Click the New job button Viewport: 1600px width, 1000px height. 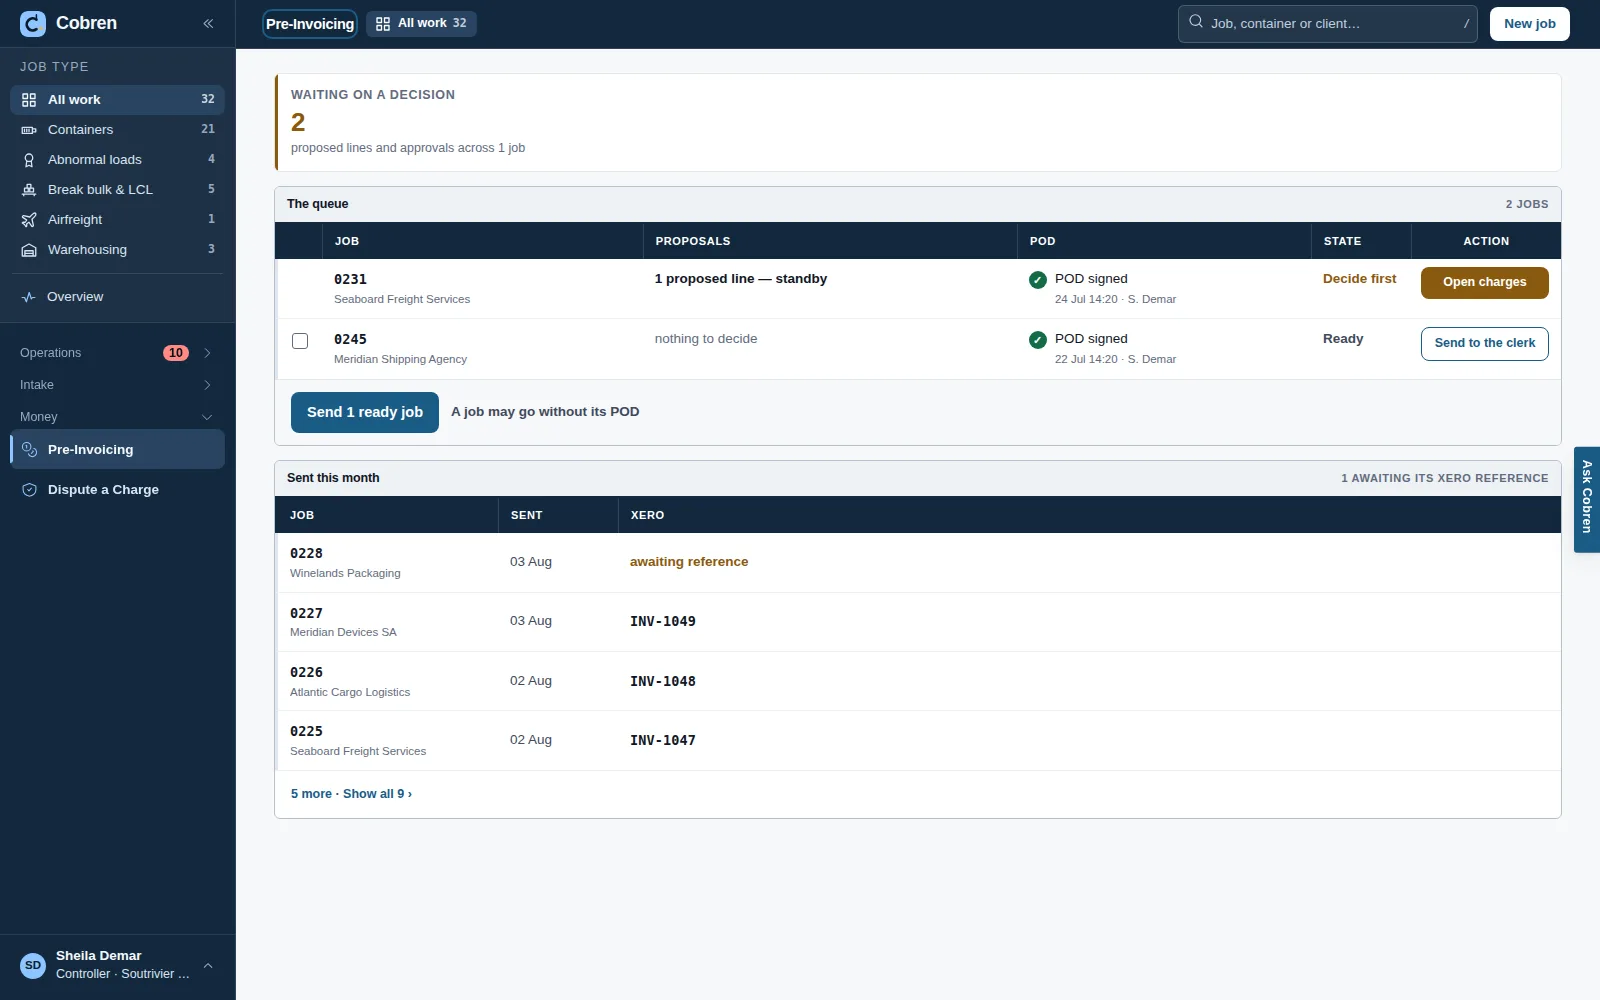click(x=1530, y=24)
